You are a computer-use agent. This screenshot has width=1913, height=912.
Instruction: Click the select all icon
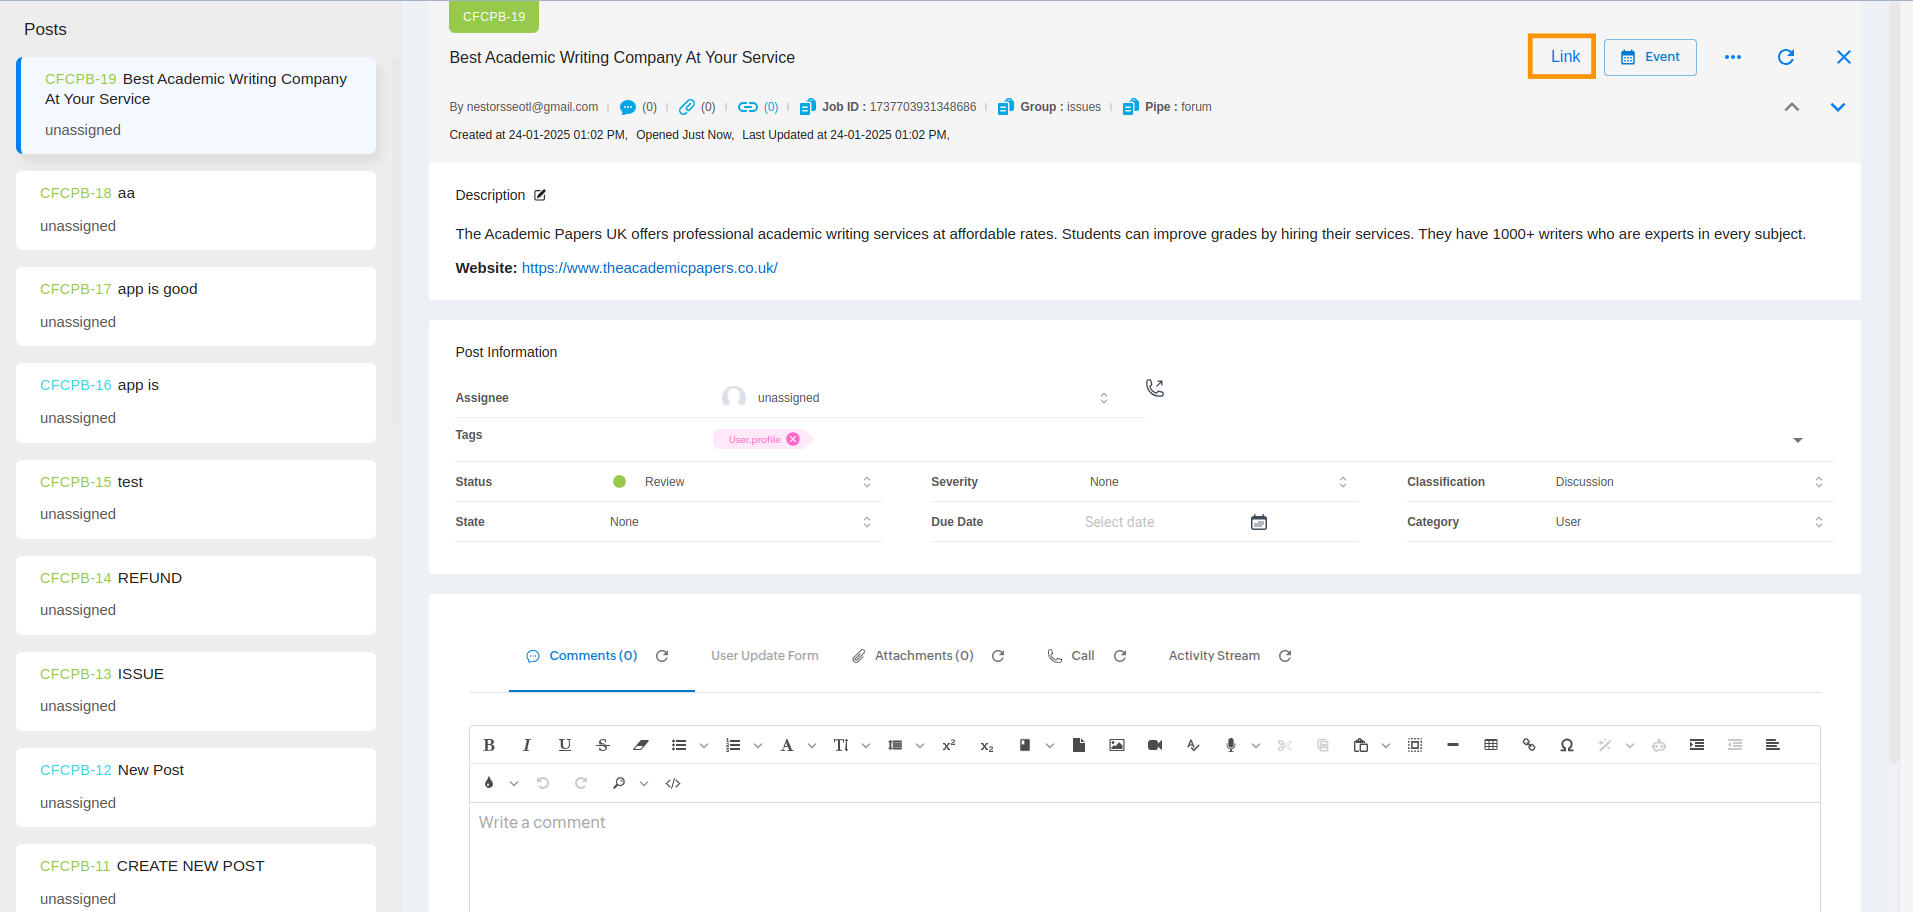pyautogui.click(x=1415, y=745)
